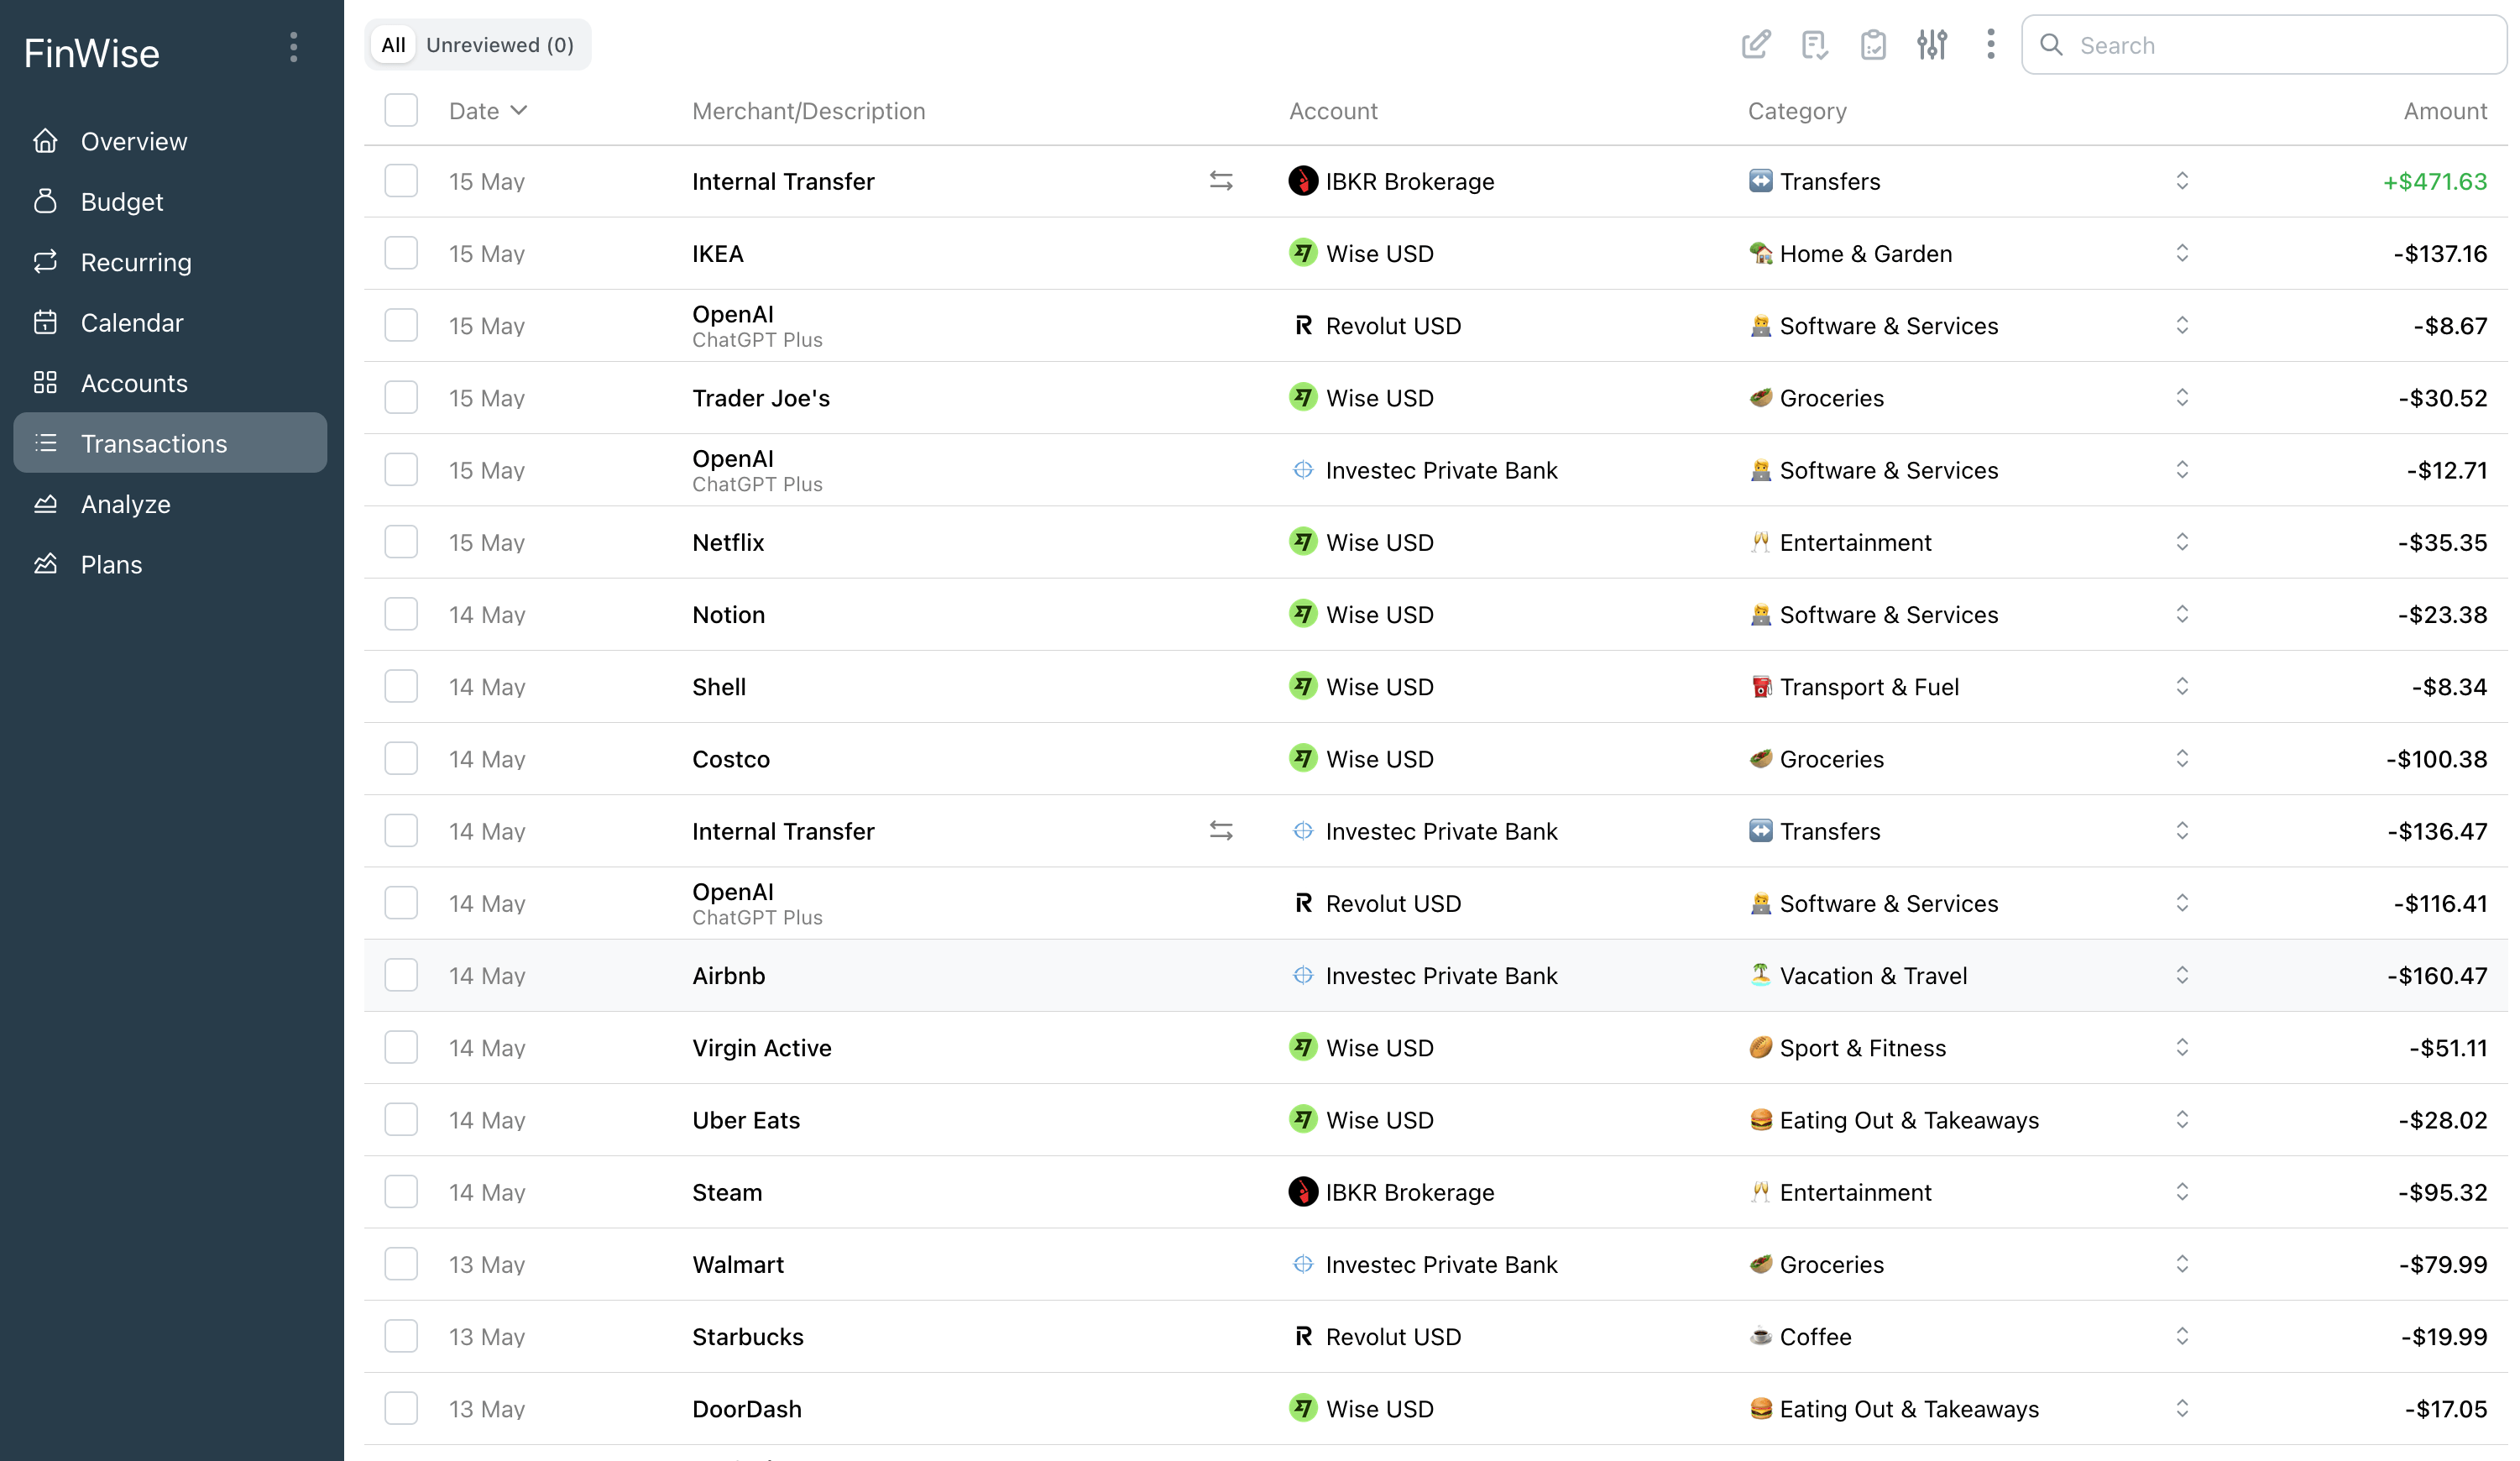Open the Budget page
This screenshot has width=2520, height=1461.
click(170, 201)
